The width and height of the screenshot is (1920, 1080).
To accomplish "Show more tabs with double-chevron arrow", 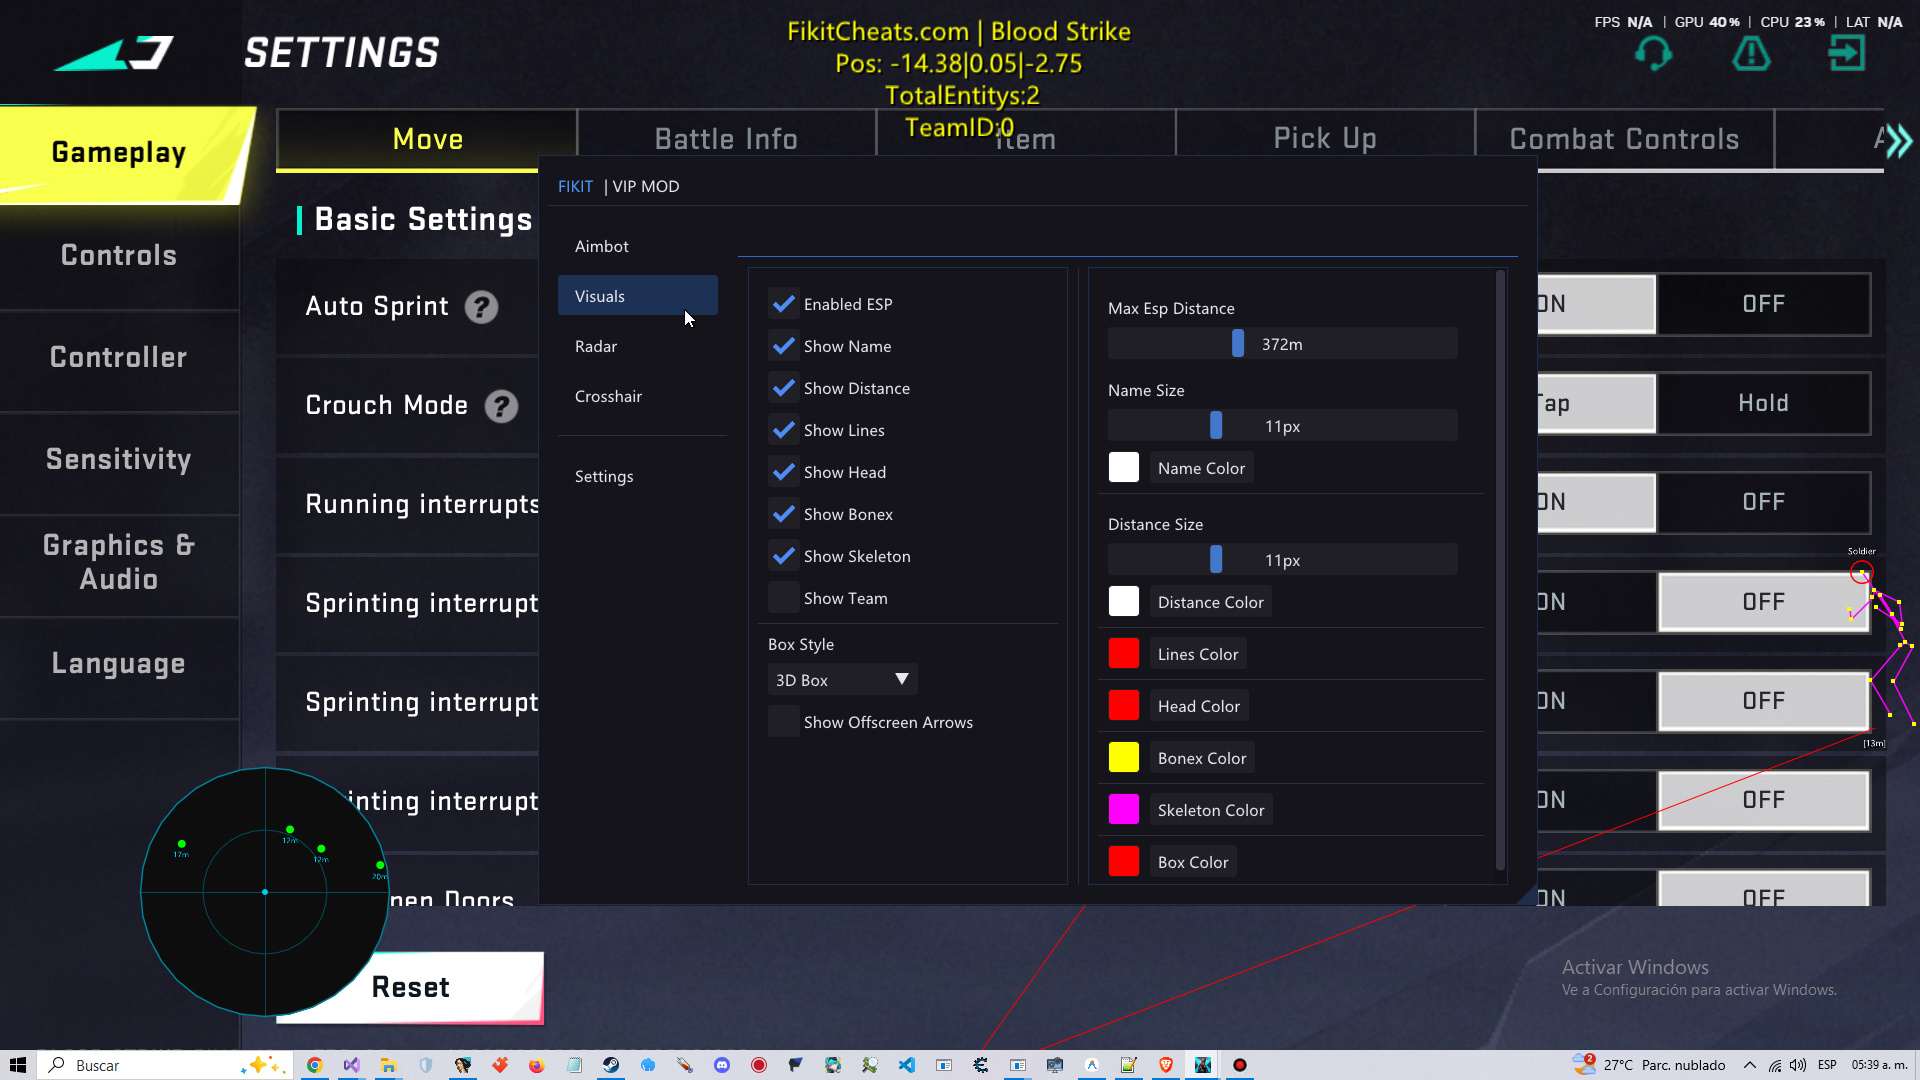I will click(1899, 141).
